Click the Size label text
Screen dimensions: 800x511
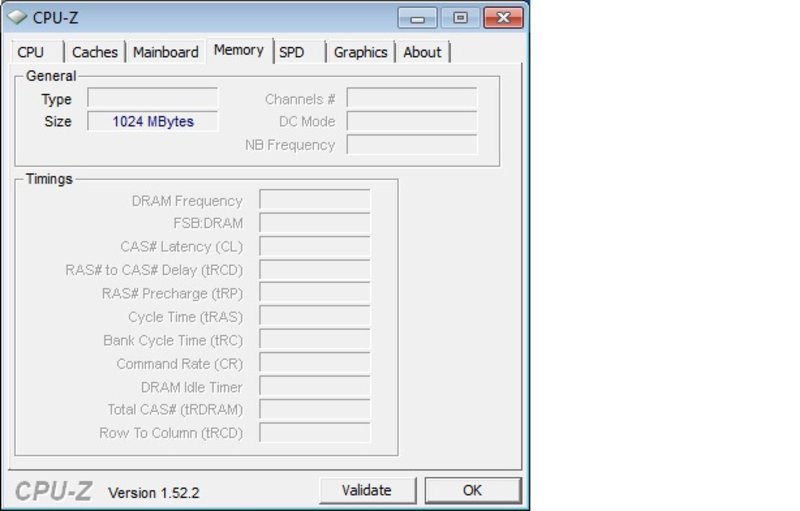coord(58,121)
